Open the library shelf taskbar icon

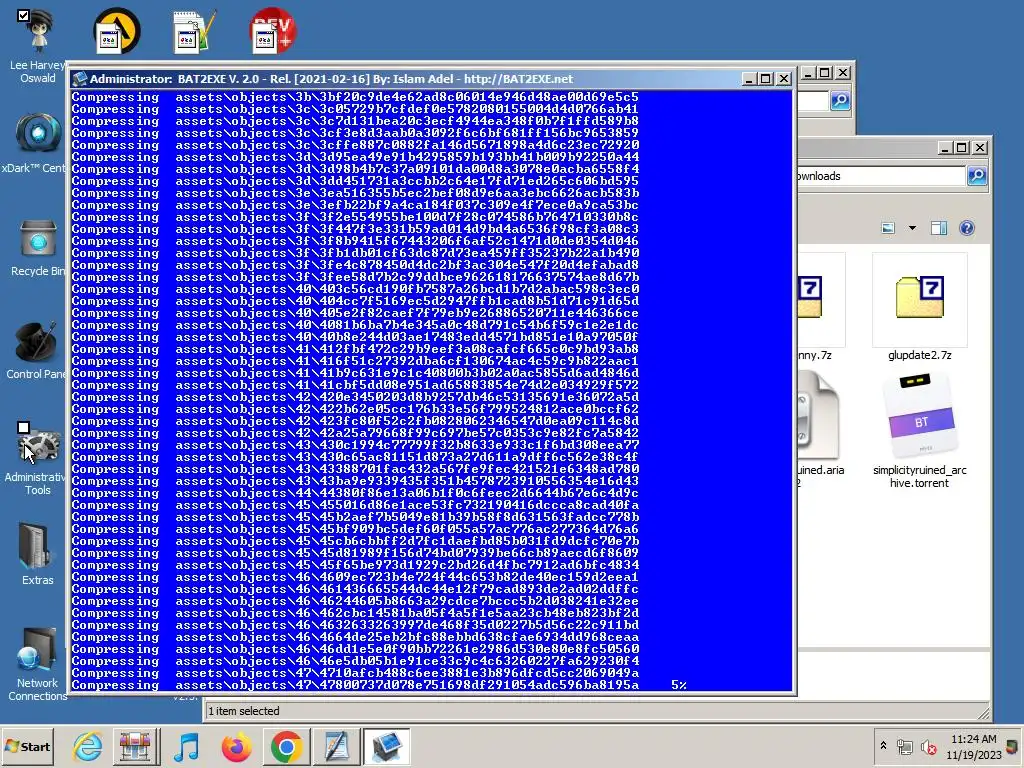135,746
